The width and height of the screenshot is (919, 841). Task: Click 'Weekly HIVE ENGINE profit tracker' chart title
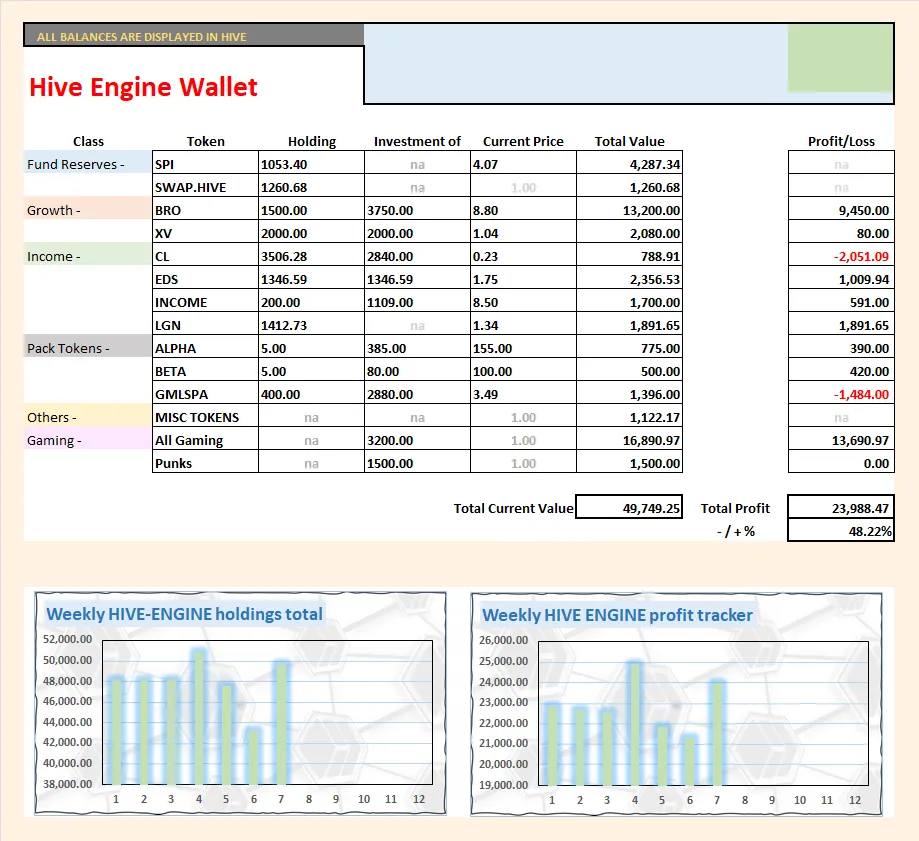617,615
